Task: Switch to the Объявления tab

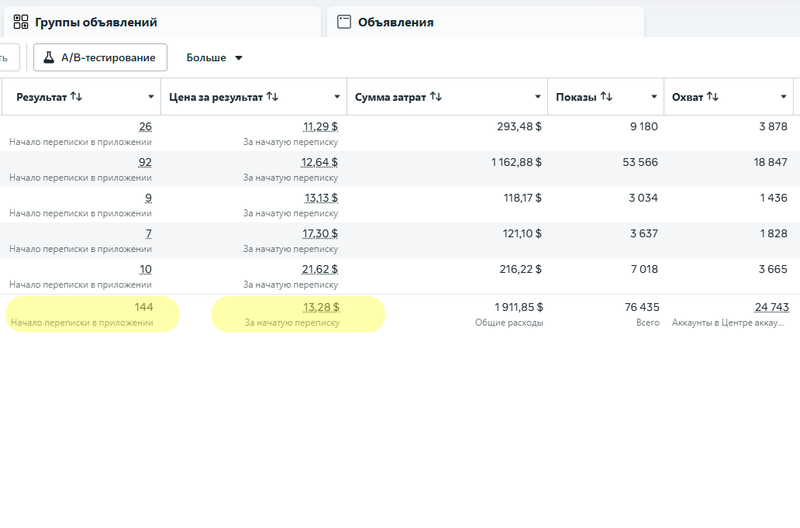Action: coord(395,22)
